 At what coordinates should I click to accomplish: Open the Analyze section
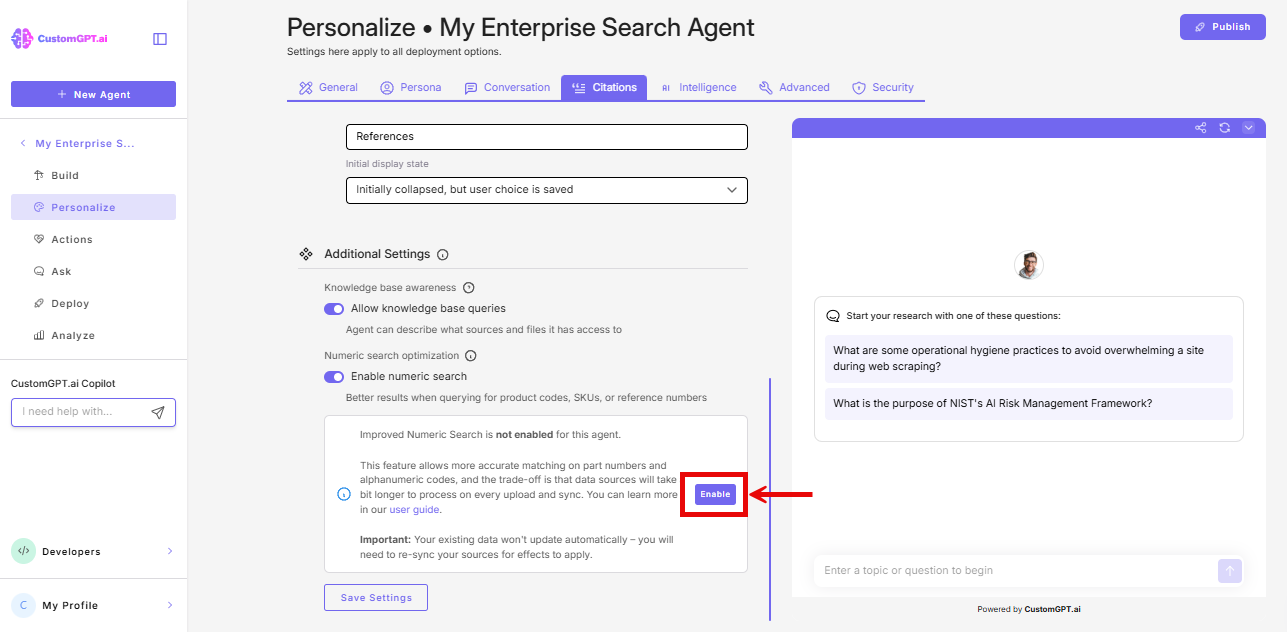point(72,335)
